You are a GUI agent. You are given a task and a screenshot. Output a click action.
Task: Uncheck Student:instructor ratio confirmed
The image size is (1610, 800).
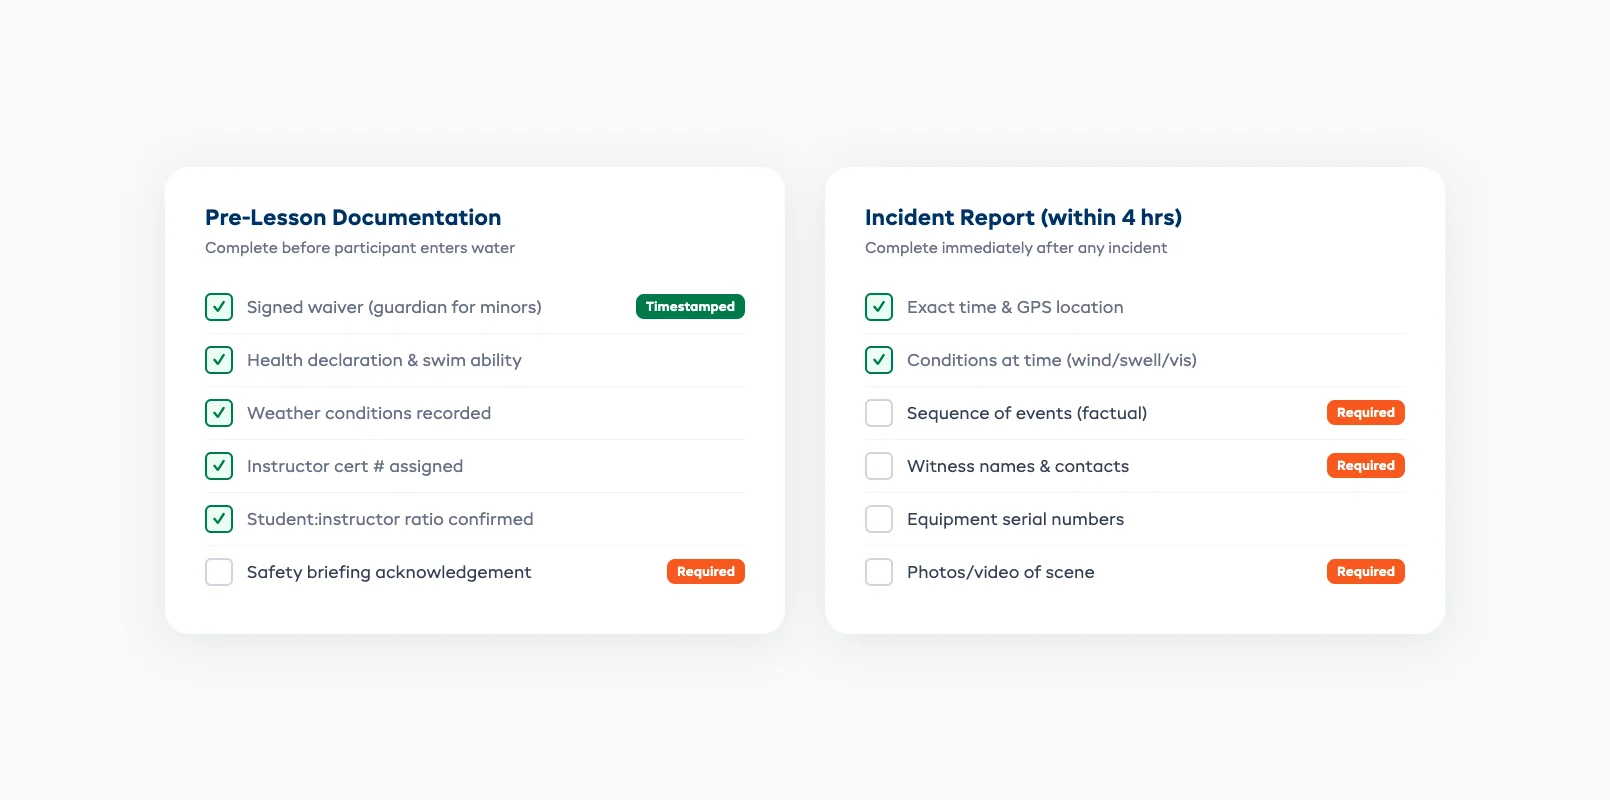click(219, 518)
